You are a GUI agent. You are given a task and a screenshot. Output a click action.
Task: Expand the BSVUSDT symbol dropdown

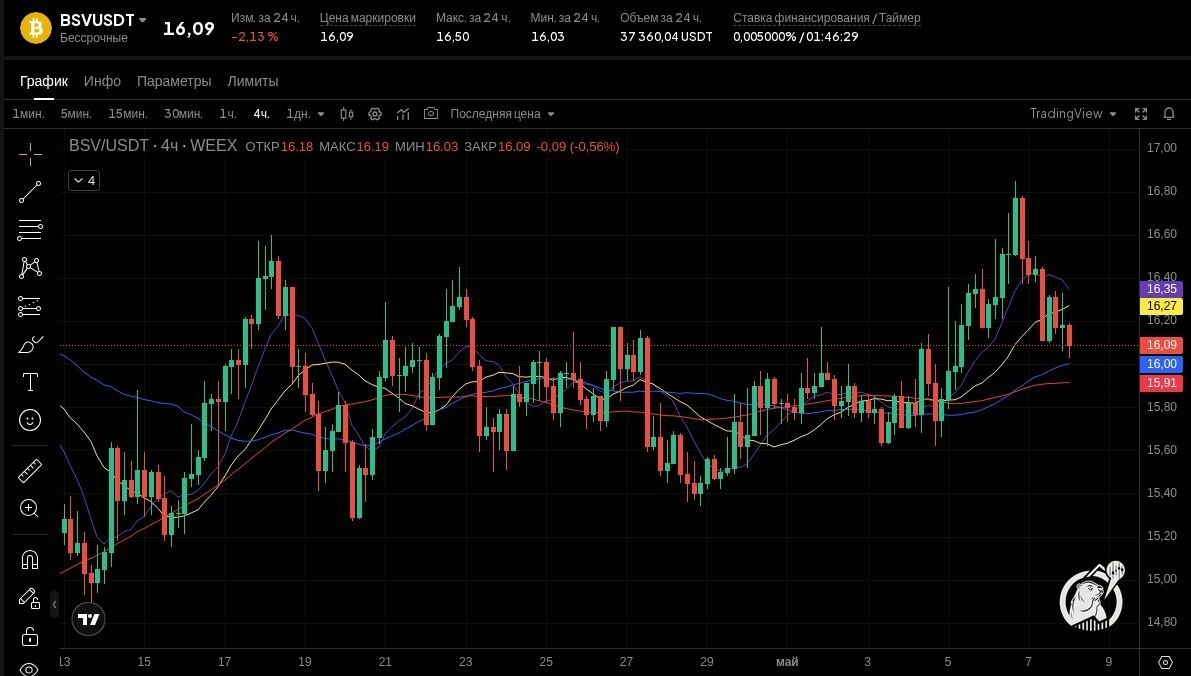[142, 21]
